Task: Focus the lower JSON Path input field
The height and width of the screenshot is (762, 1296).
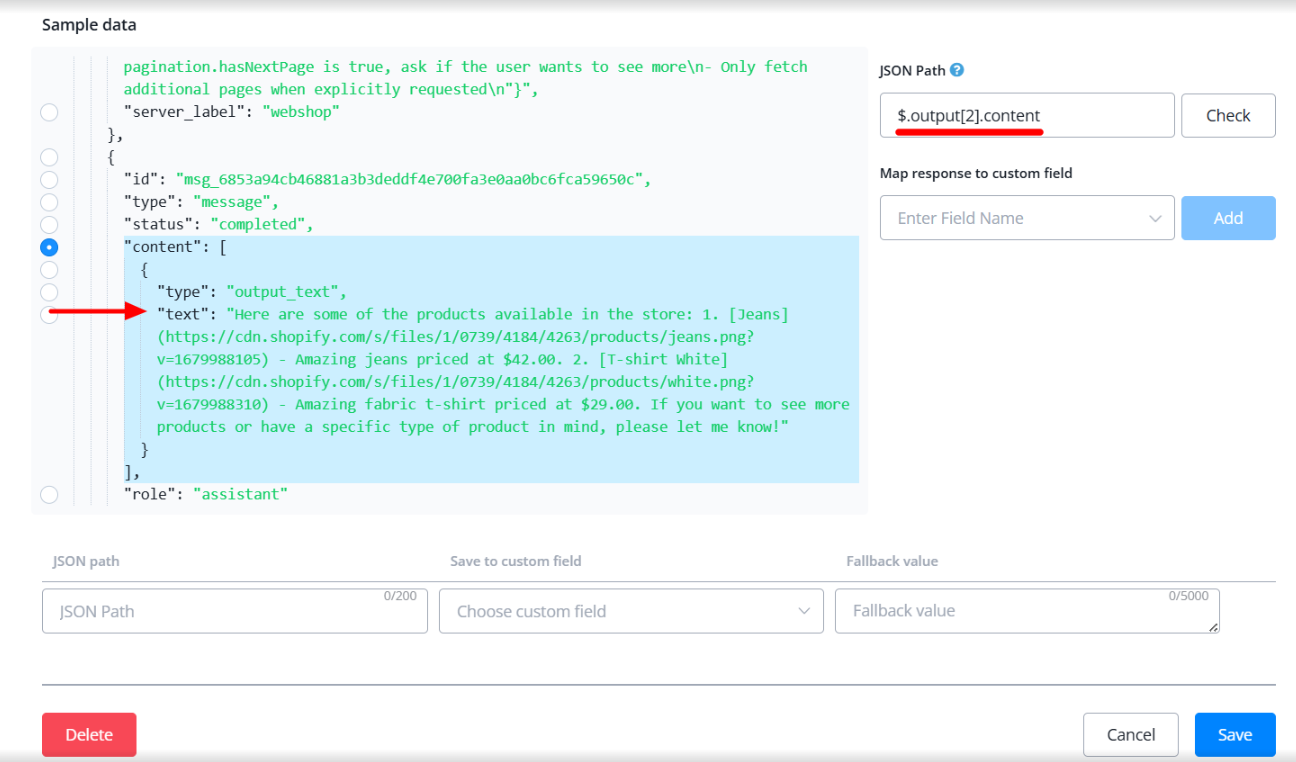Action: coord(234,611)
